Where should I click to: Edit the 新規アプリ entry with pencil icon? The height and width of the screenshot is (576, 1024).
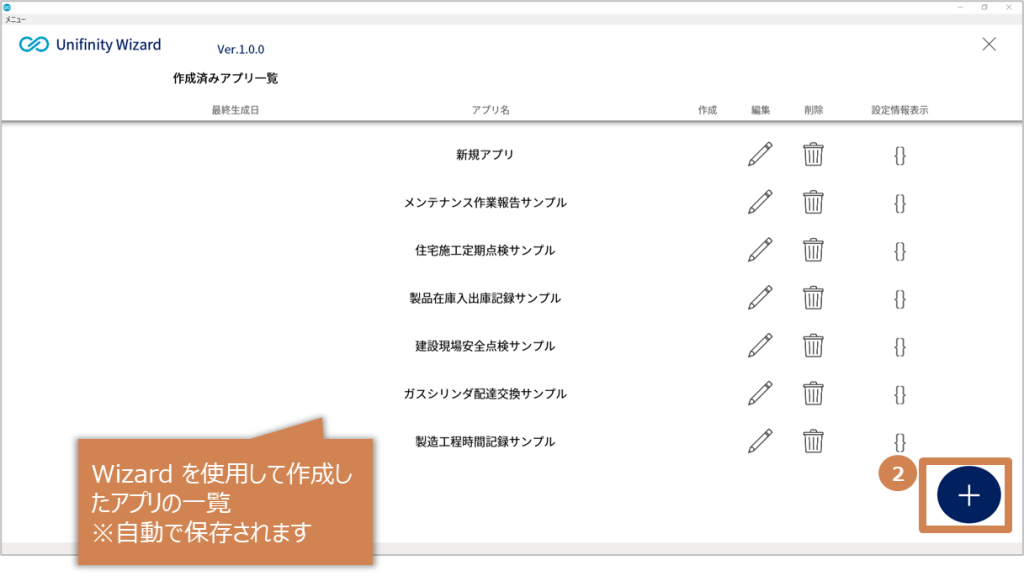pyautogui.click(x=760, y=155)
